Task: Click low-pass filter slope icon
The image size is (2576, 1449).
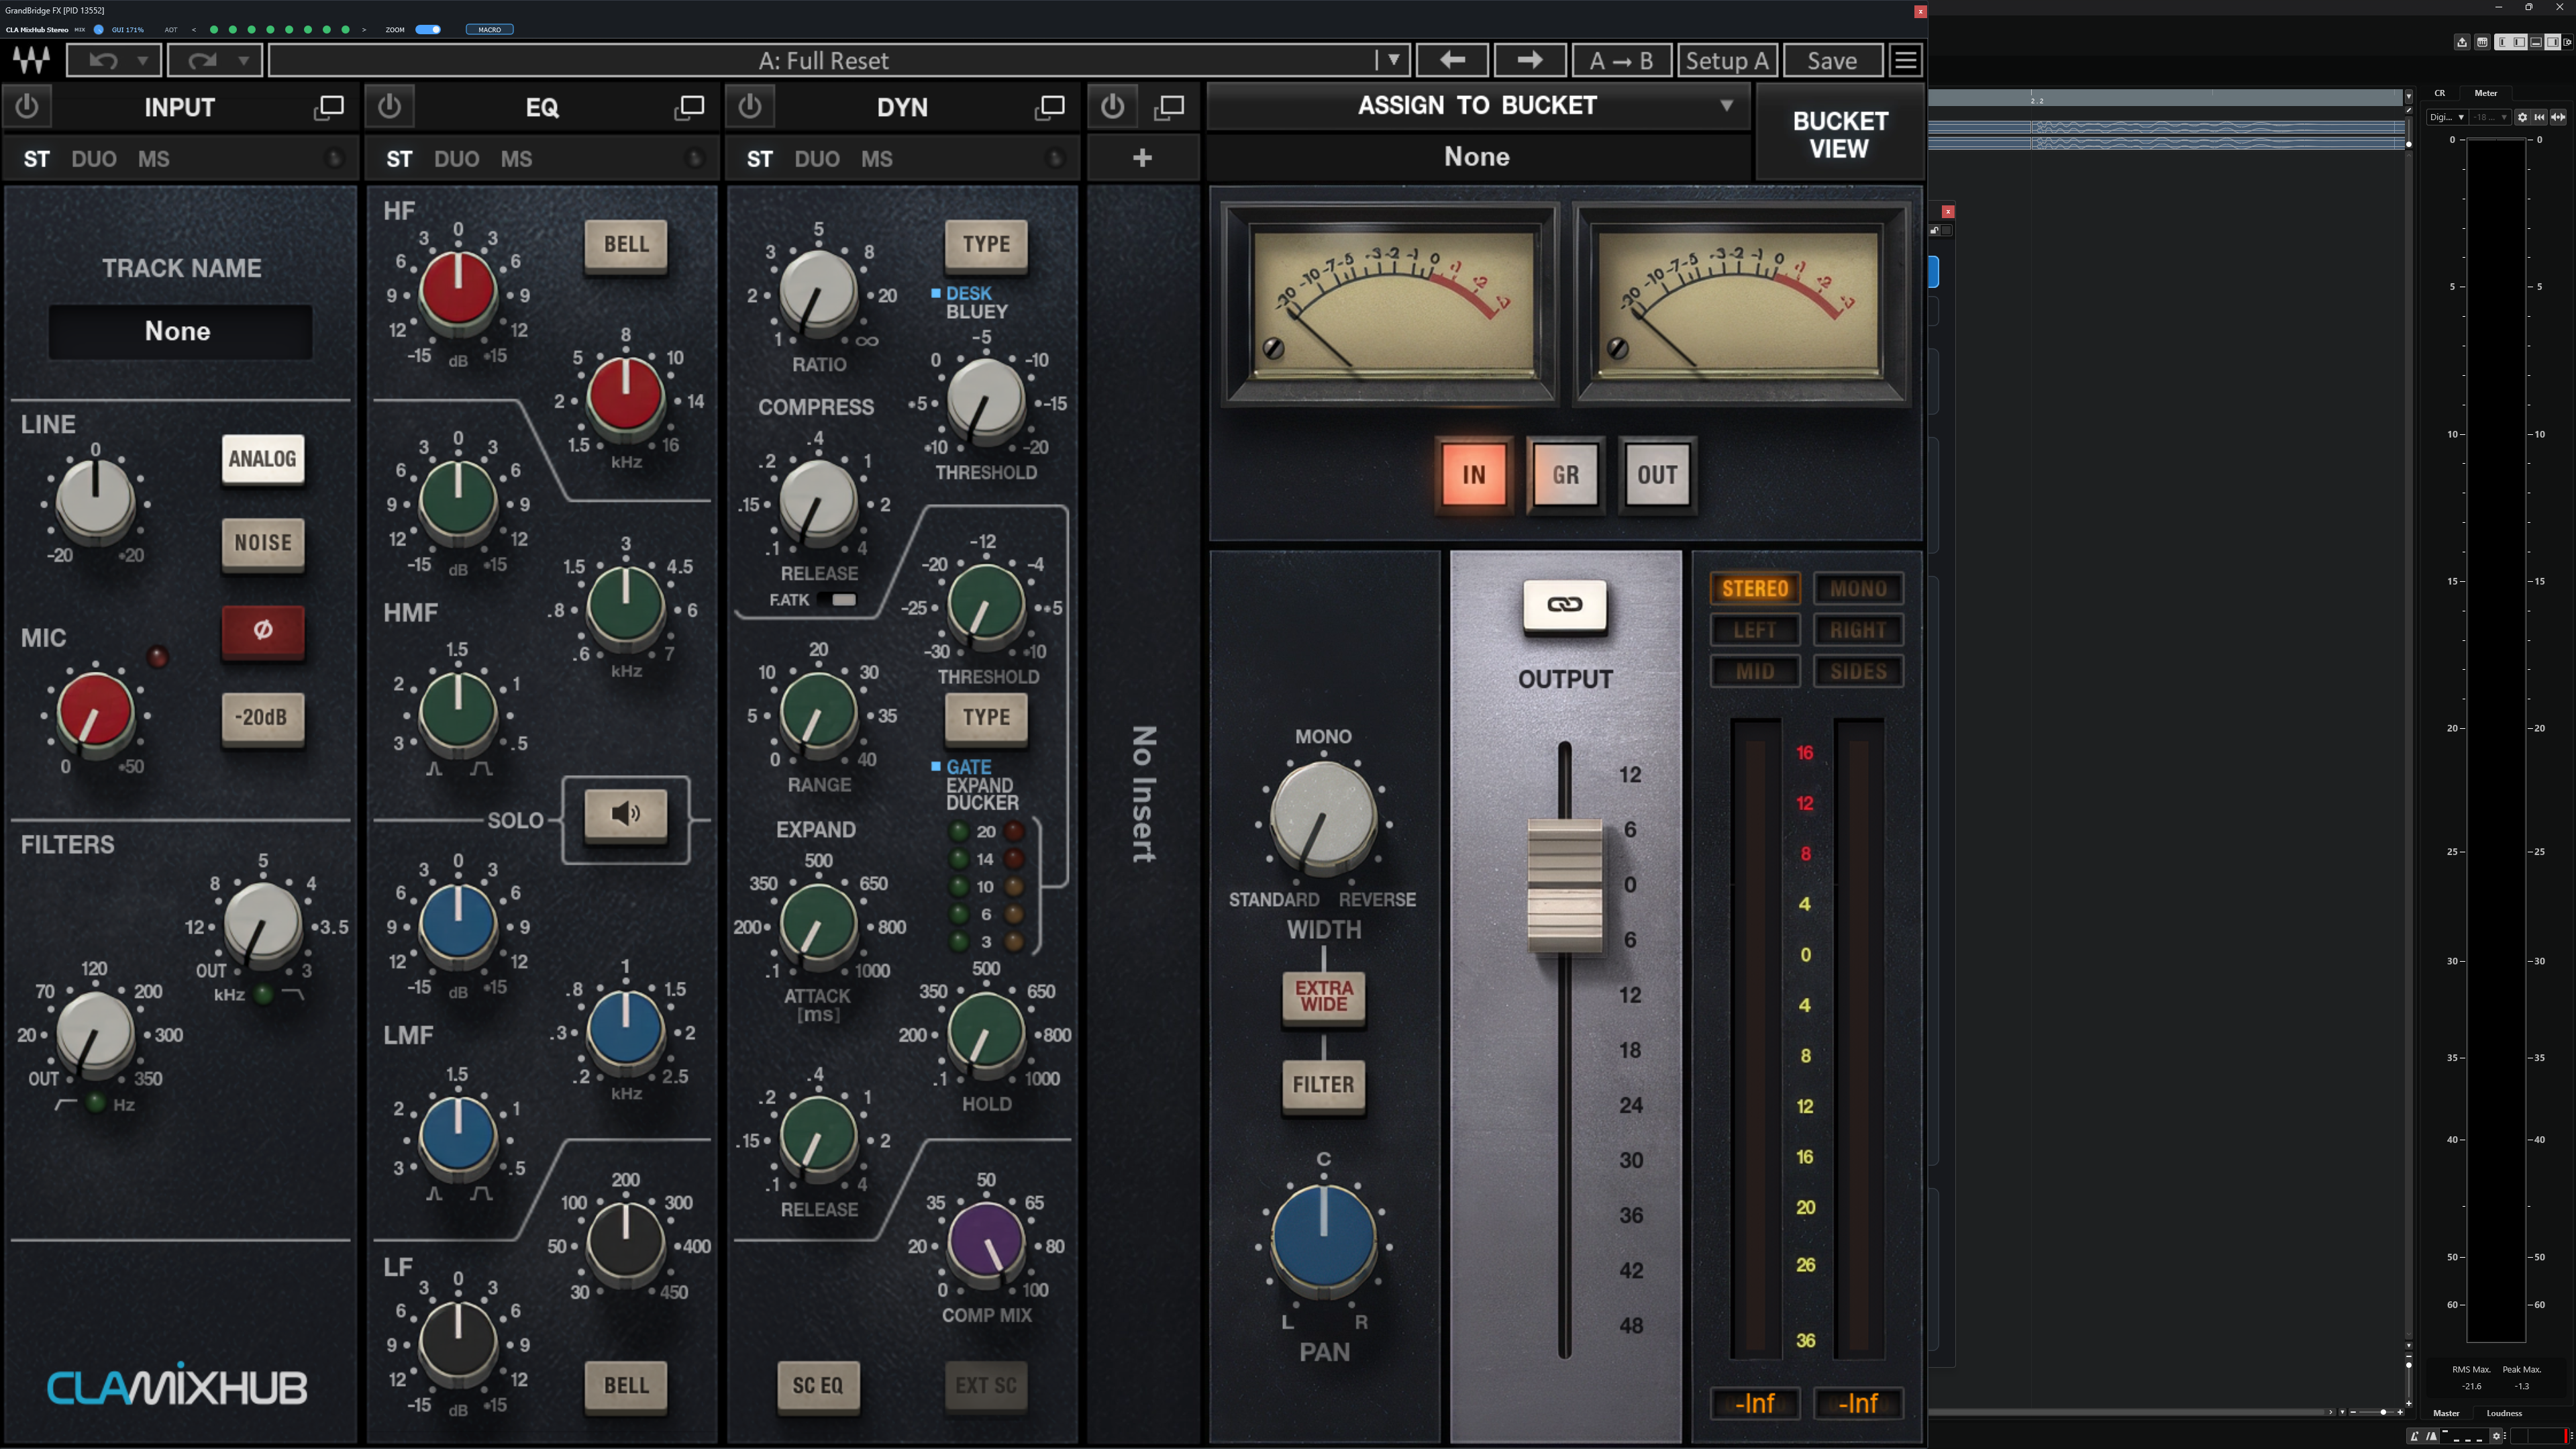Action: 293,994
